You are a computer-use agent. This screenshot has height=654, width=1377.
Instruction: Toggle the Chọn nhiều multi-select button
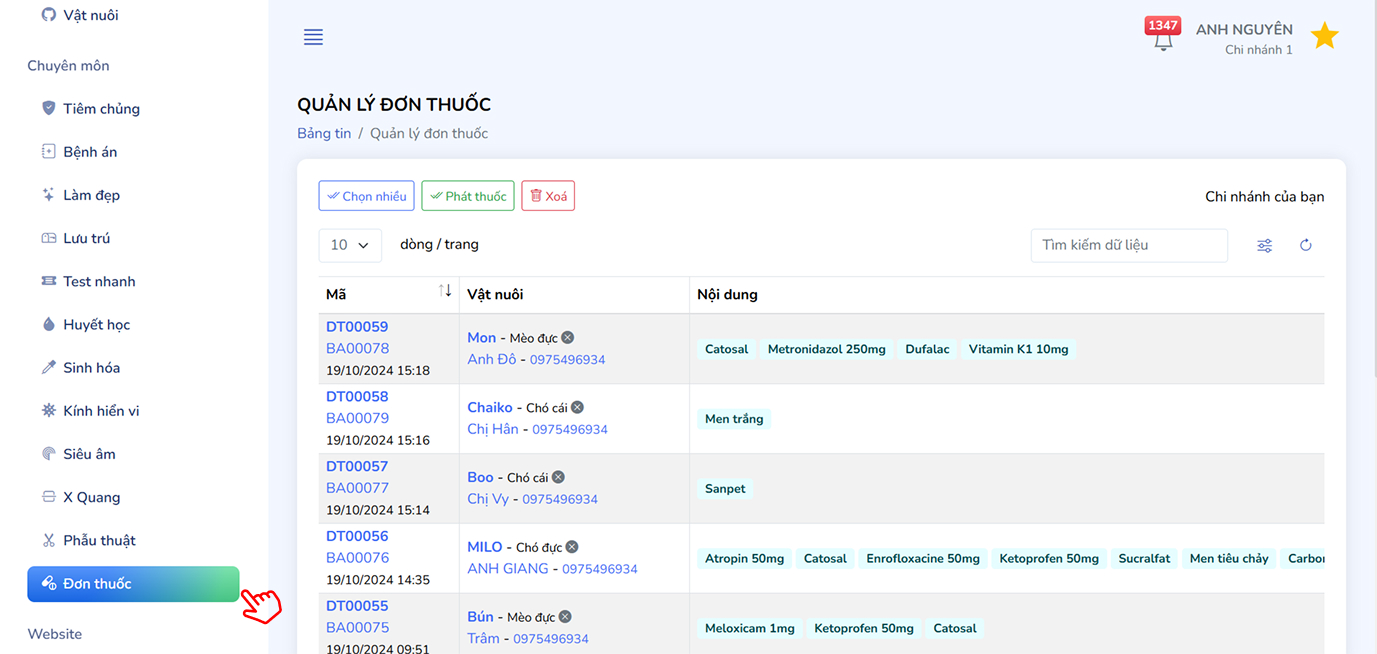tap(366, 196)
